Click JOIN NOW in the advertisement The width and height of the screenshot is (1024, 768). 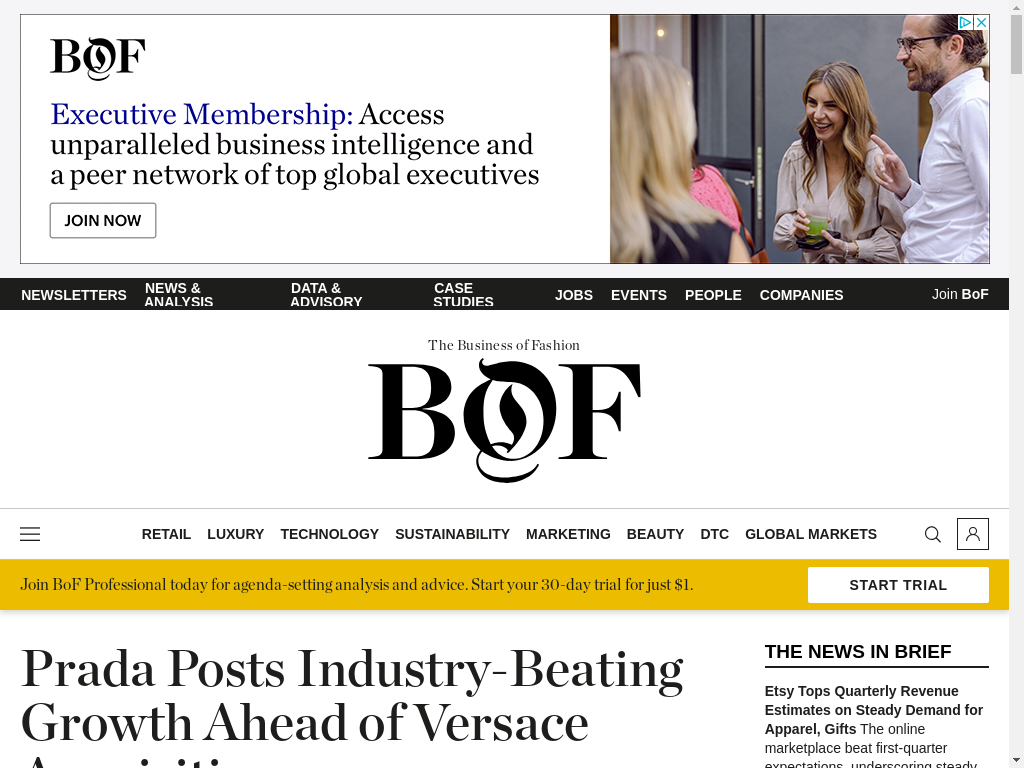(103, 221)
